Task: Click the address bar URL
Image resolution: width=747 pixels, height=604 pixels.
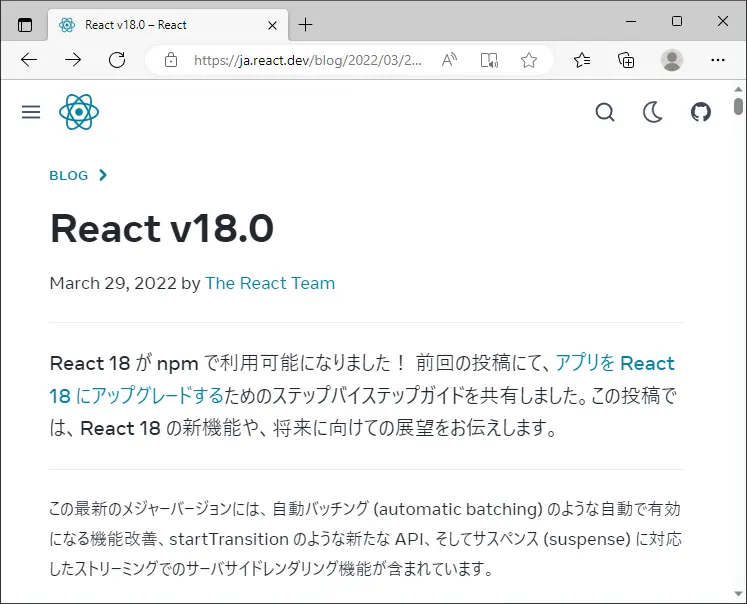Action: pyautogui.click(x=307, y=60)
